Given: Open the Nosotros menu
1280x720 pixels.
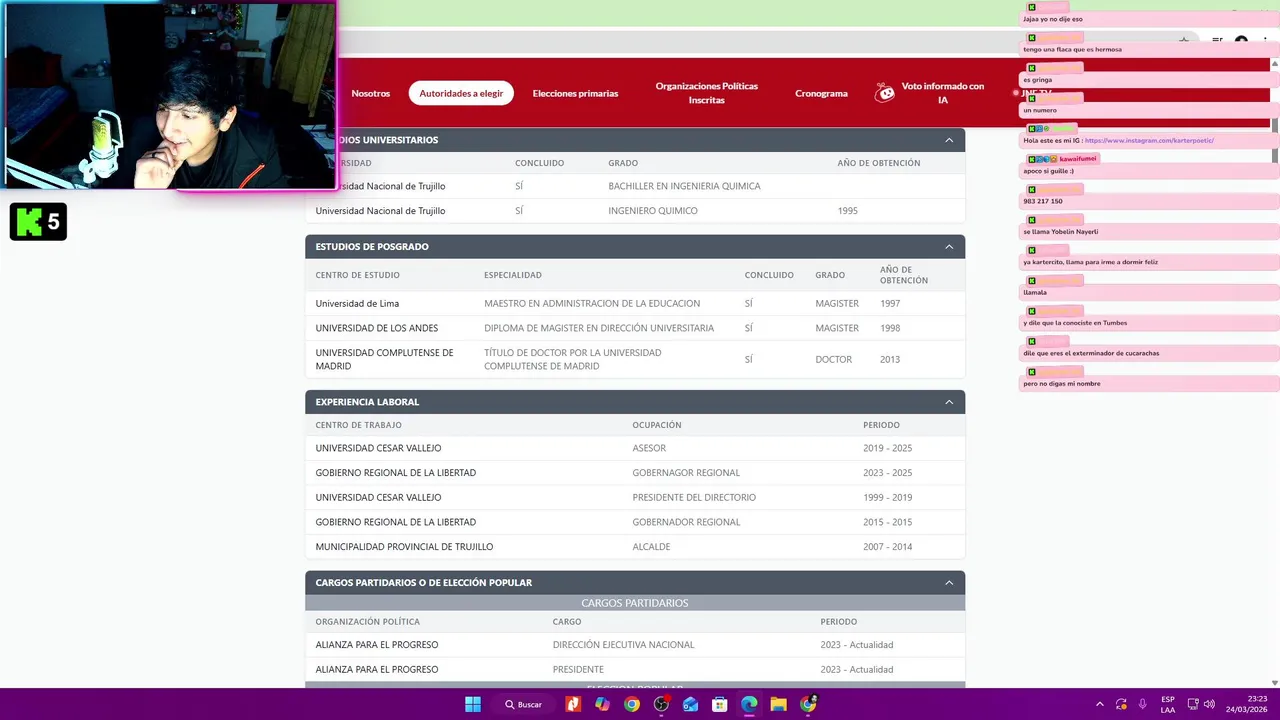Looking at the screenshot, I should pyautogui.click(x=370, y=93).
